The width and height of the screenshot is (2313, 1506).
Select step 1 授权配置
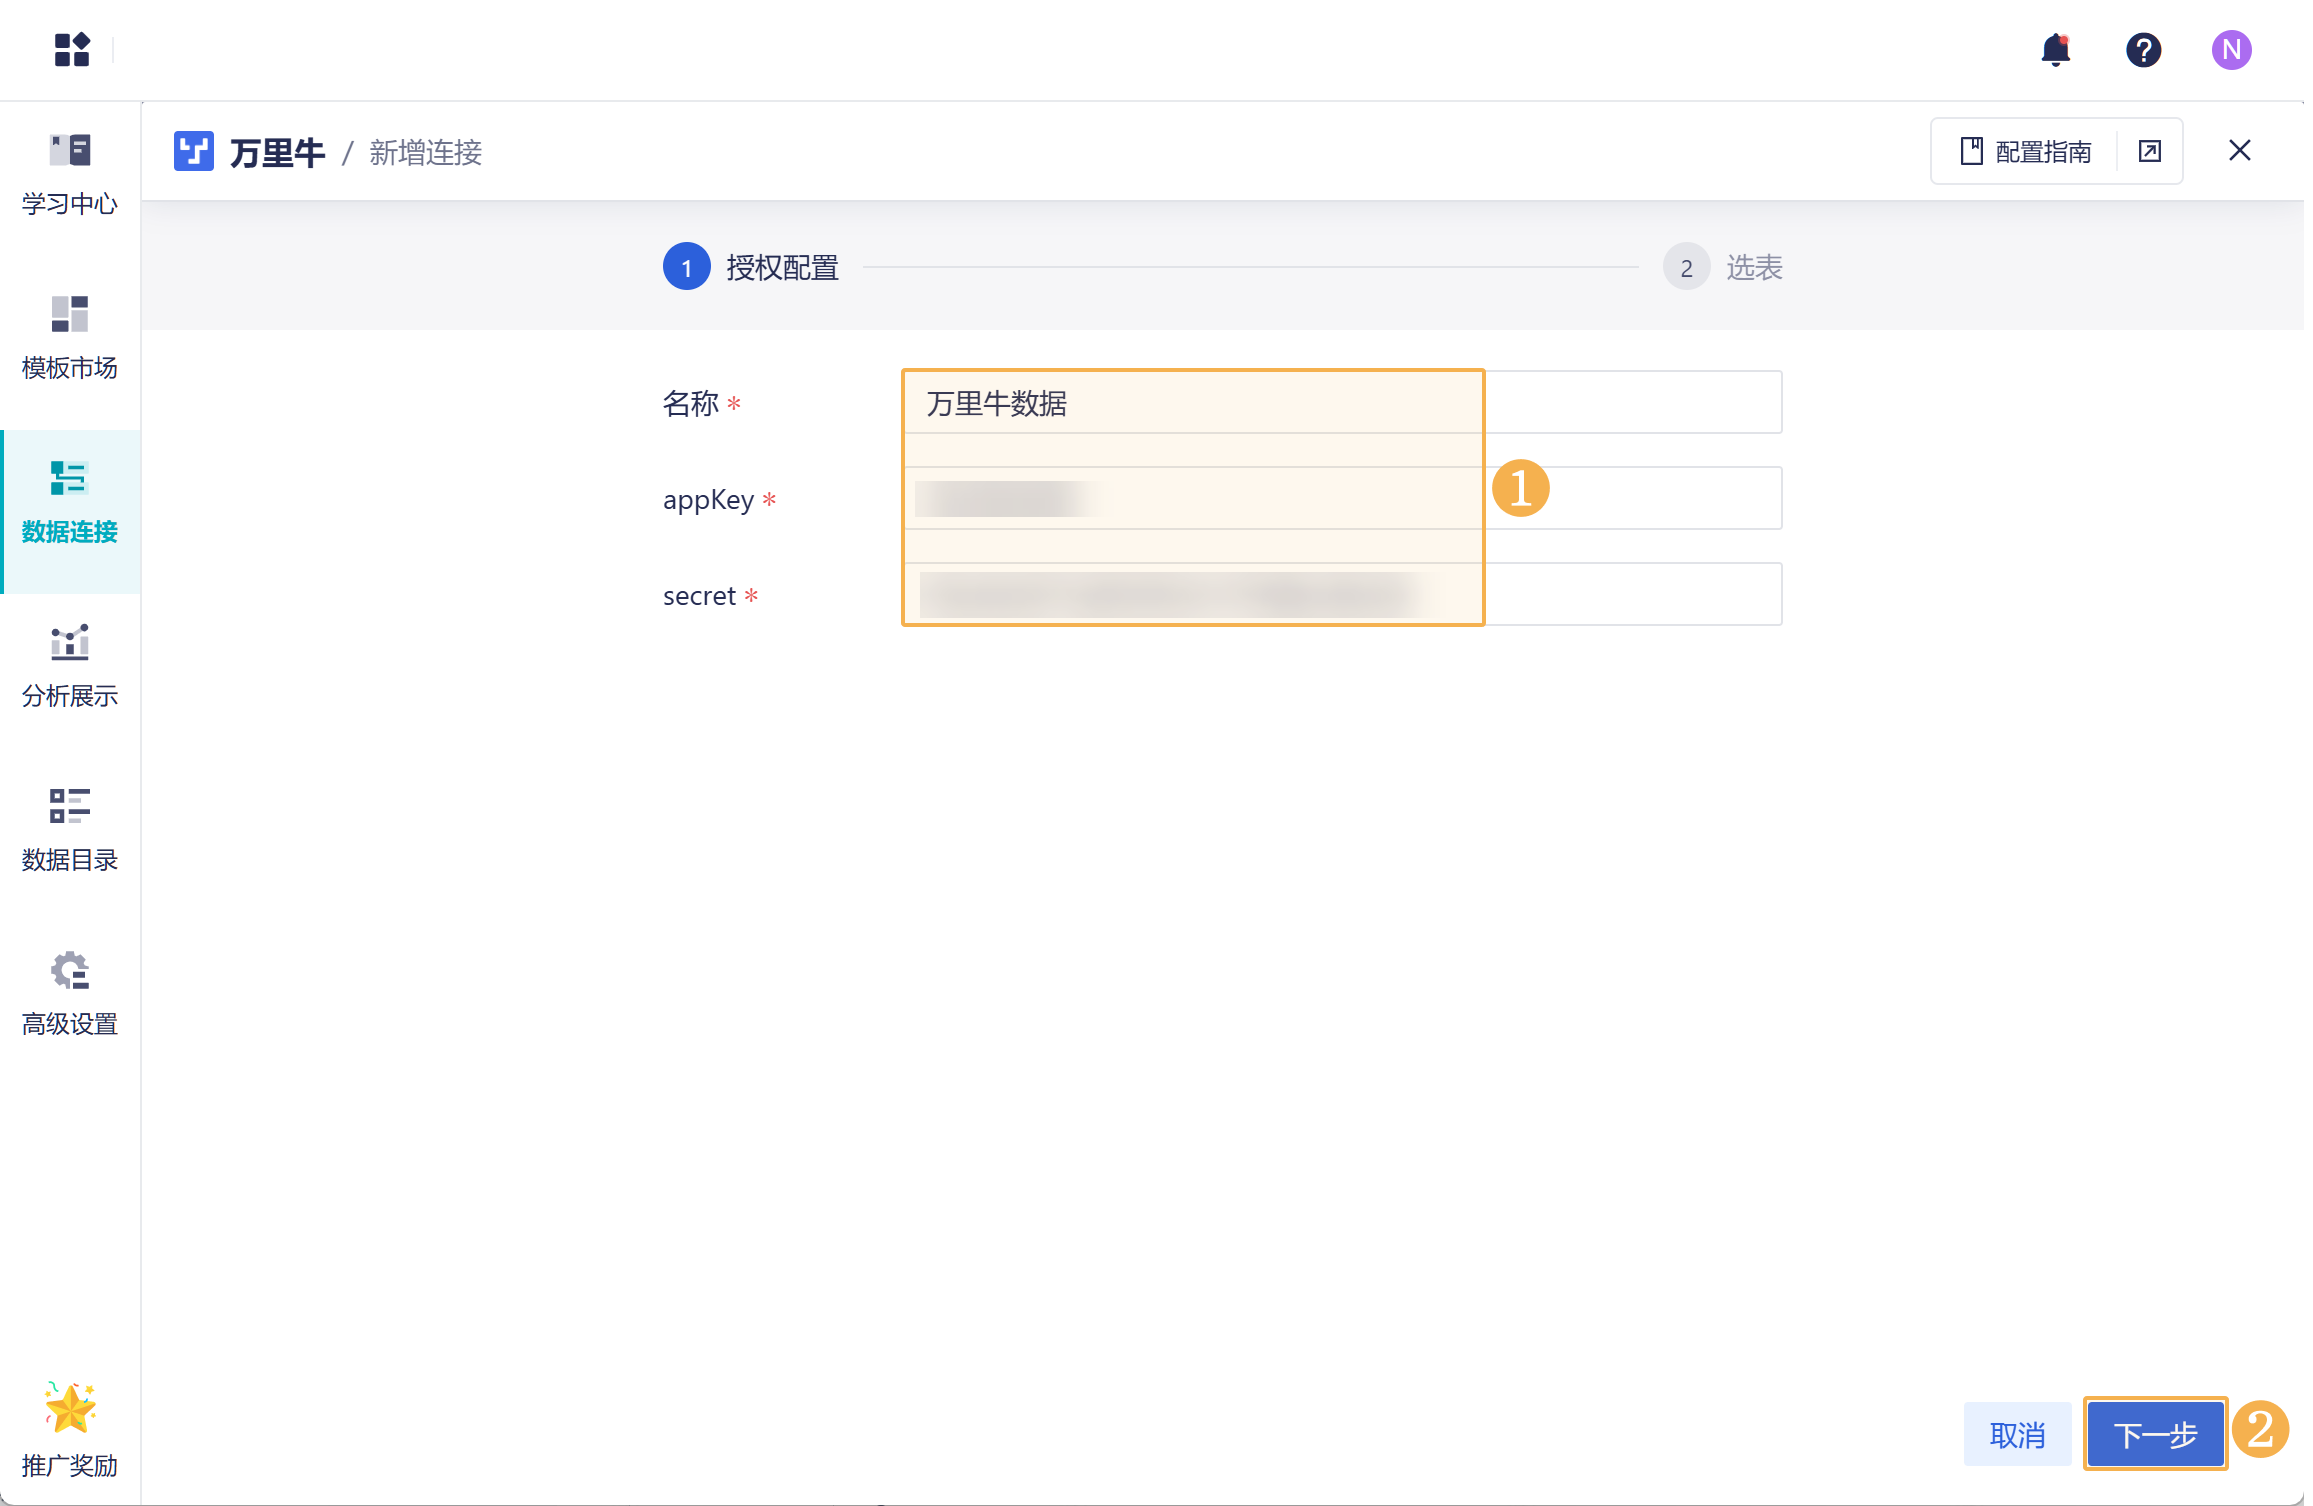tap(752, 267)
